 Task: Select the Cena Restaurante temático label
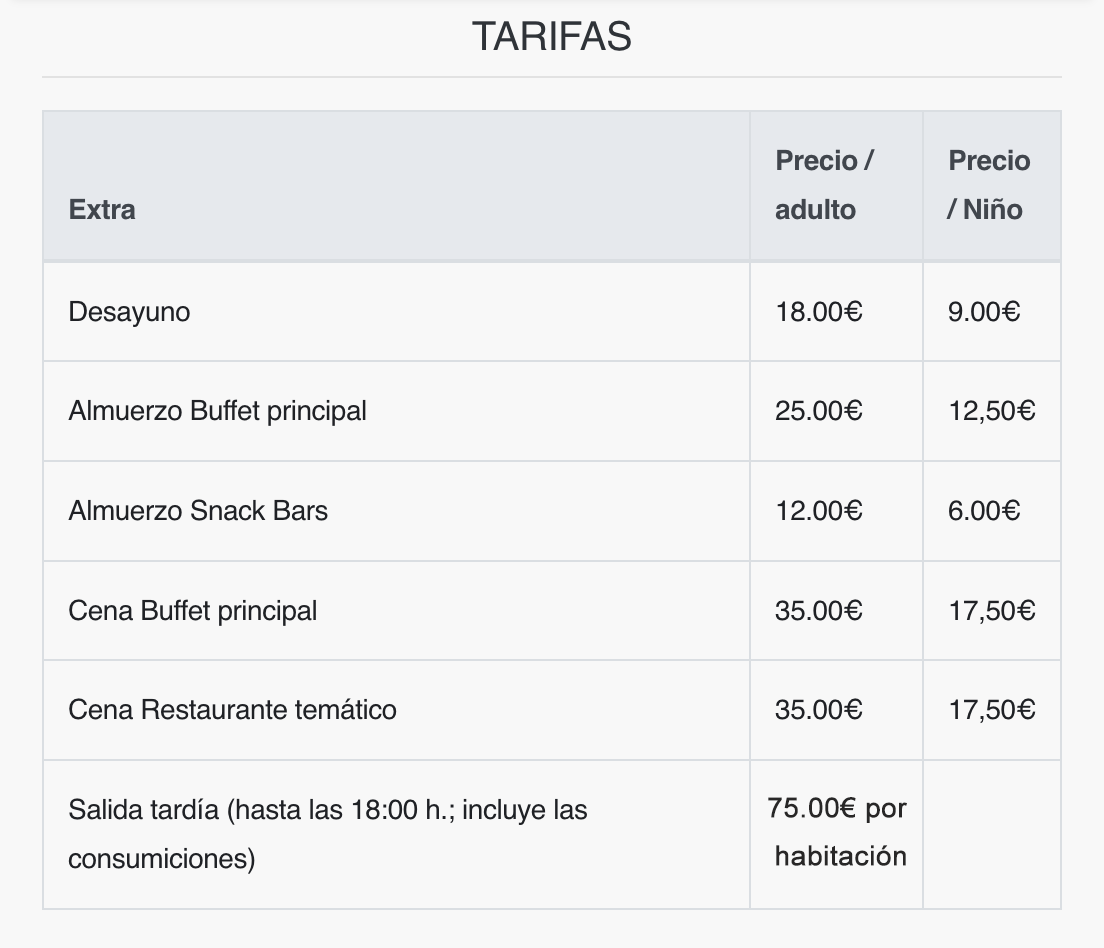click(x=232, y=710)
